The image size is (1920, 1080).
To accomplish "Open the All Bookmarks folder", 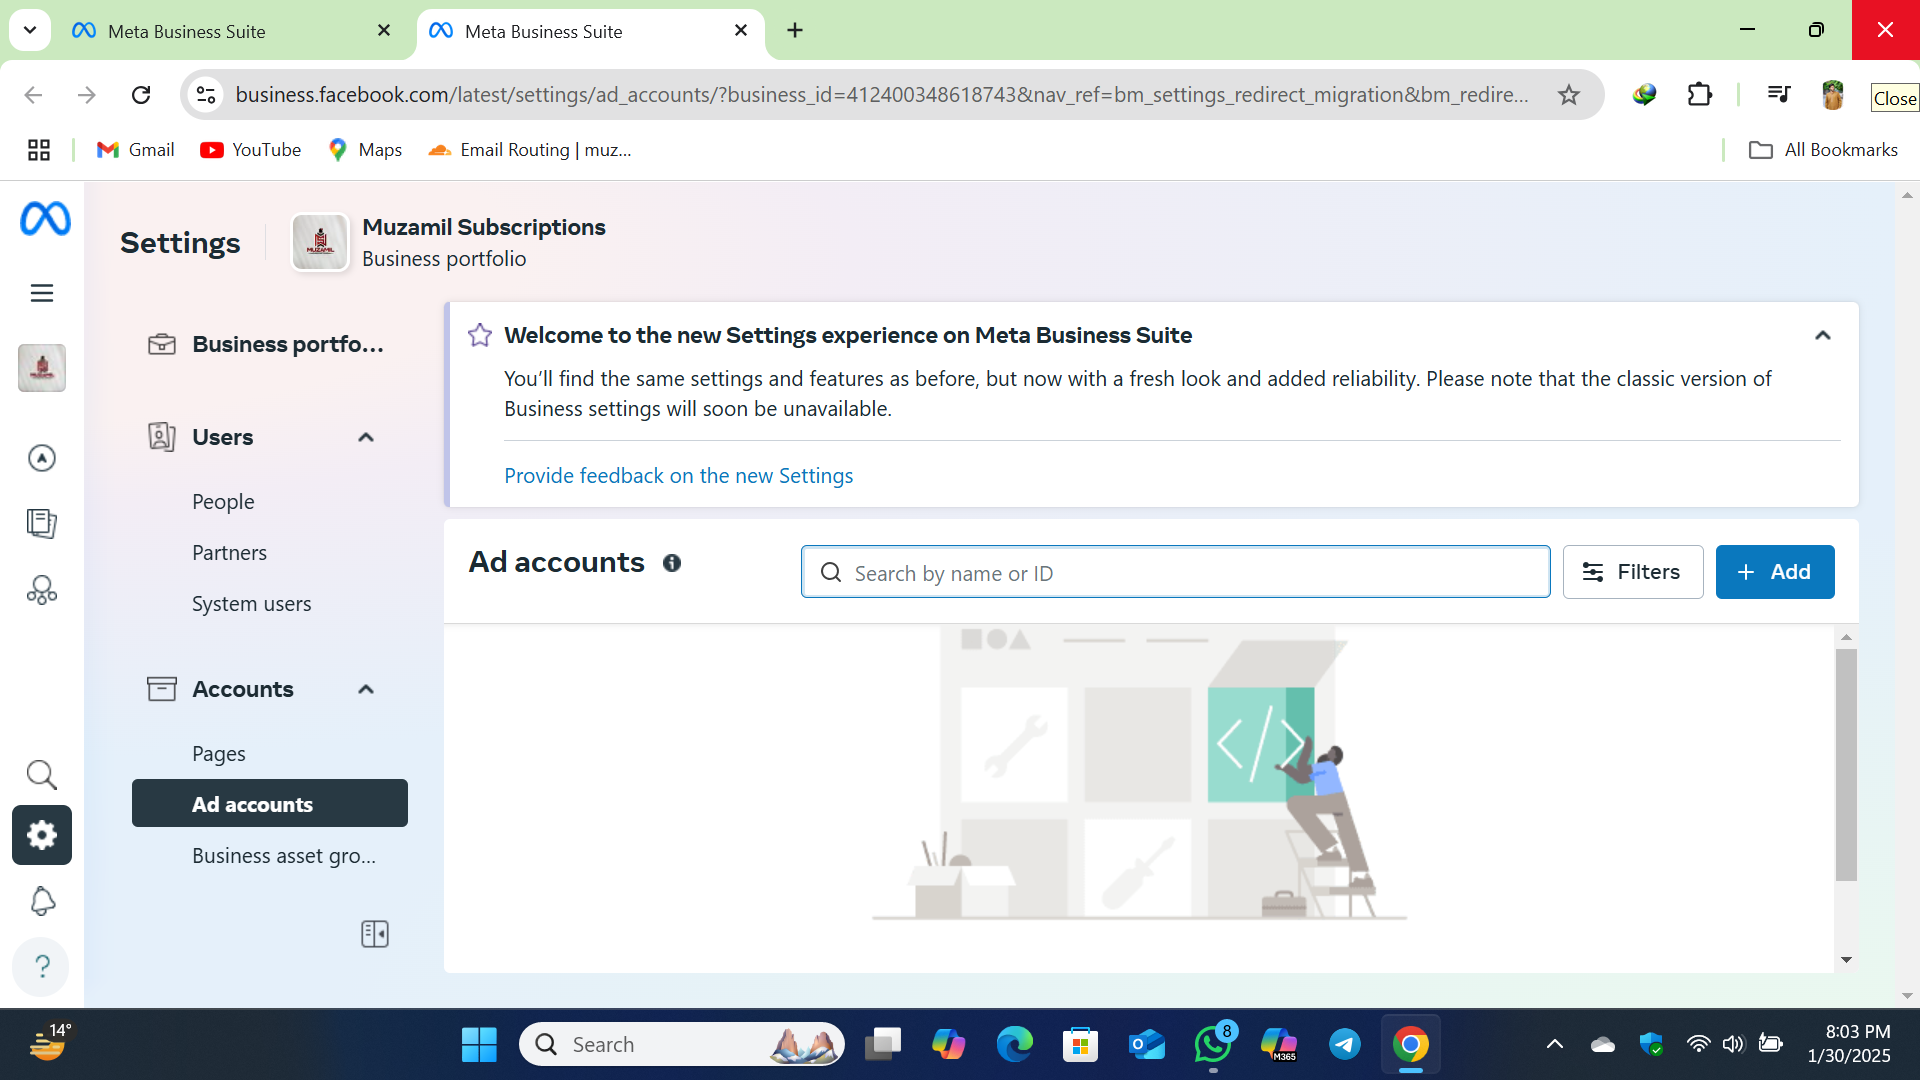I will 1823,150.
